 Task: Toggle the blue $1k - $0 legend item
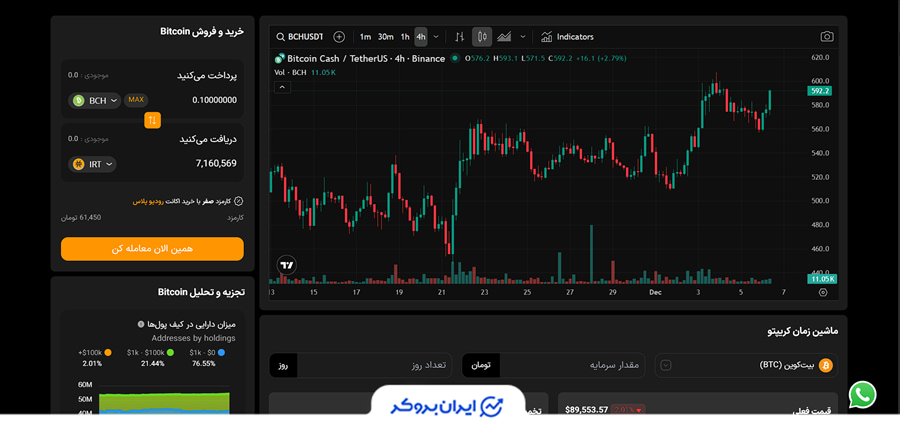(207, 352)
